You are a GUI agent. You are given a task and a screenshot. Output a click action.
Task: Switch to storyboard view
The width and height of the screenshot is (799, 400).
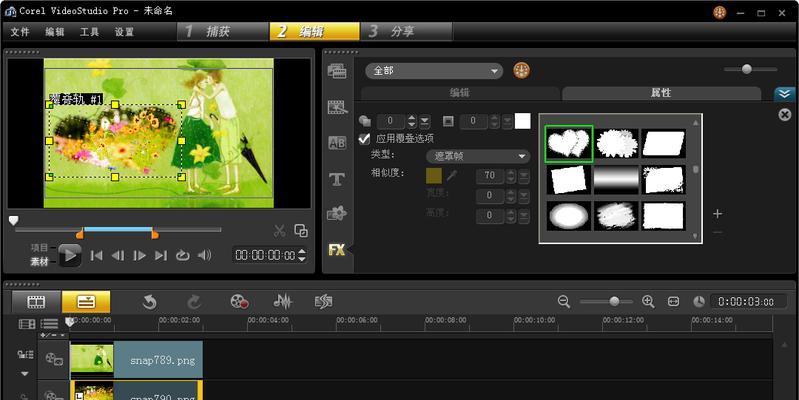pyautogui.click(x=36, y=302)
